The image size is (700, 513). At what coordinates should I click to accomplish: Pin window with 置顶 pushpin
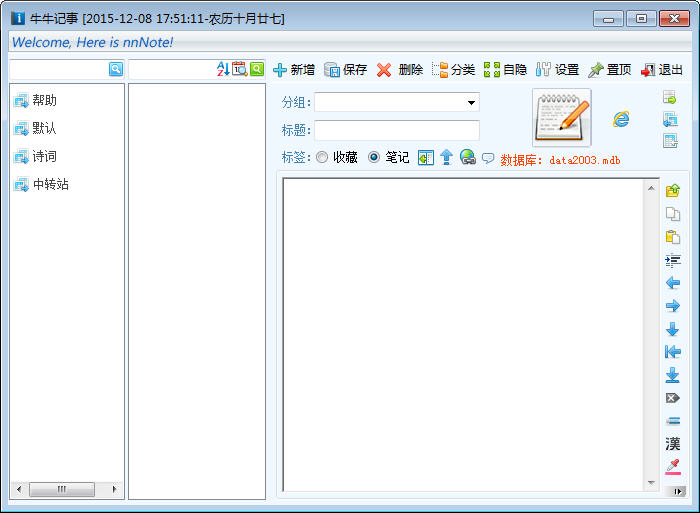pos(609,70)
